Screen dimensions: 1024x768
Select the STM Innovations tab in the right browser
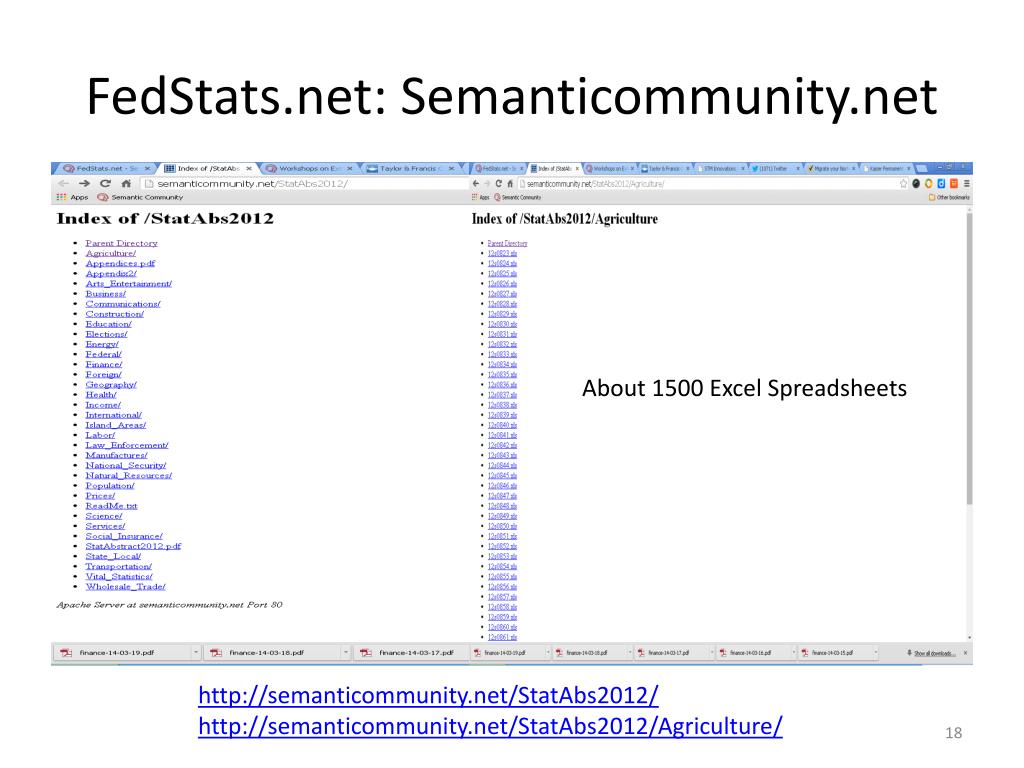click(720, 168)
